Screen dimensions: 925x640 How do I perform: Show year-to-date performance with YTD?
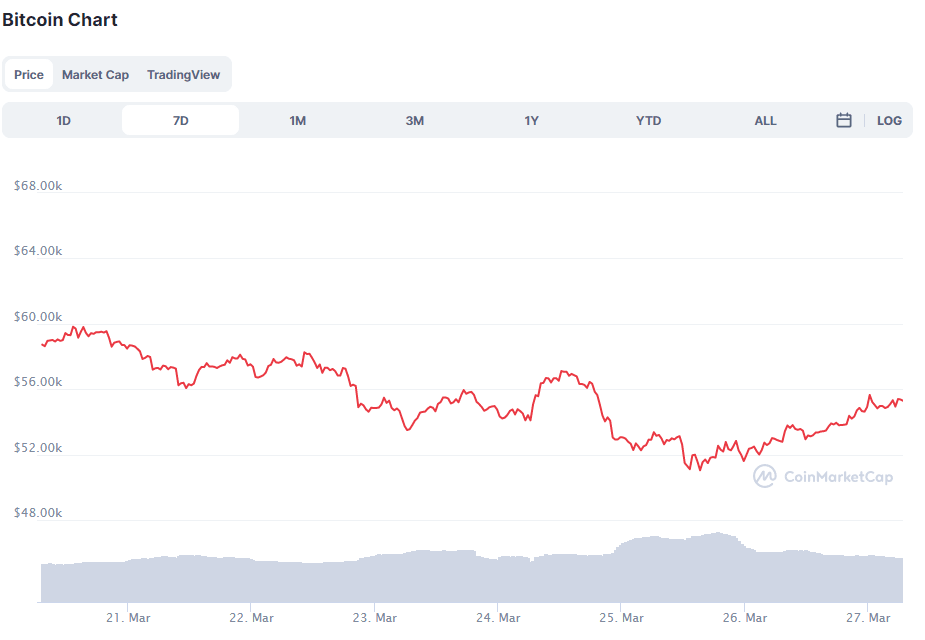(x=648, y=120)
